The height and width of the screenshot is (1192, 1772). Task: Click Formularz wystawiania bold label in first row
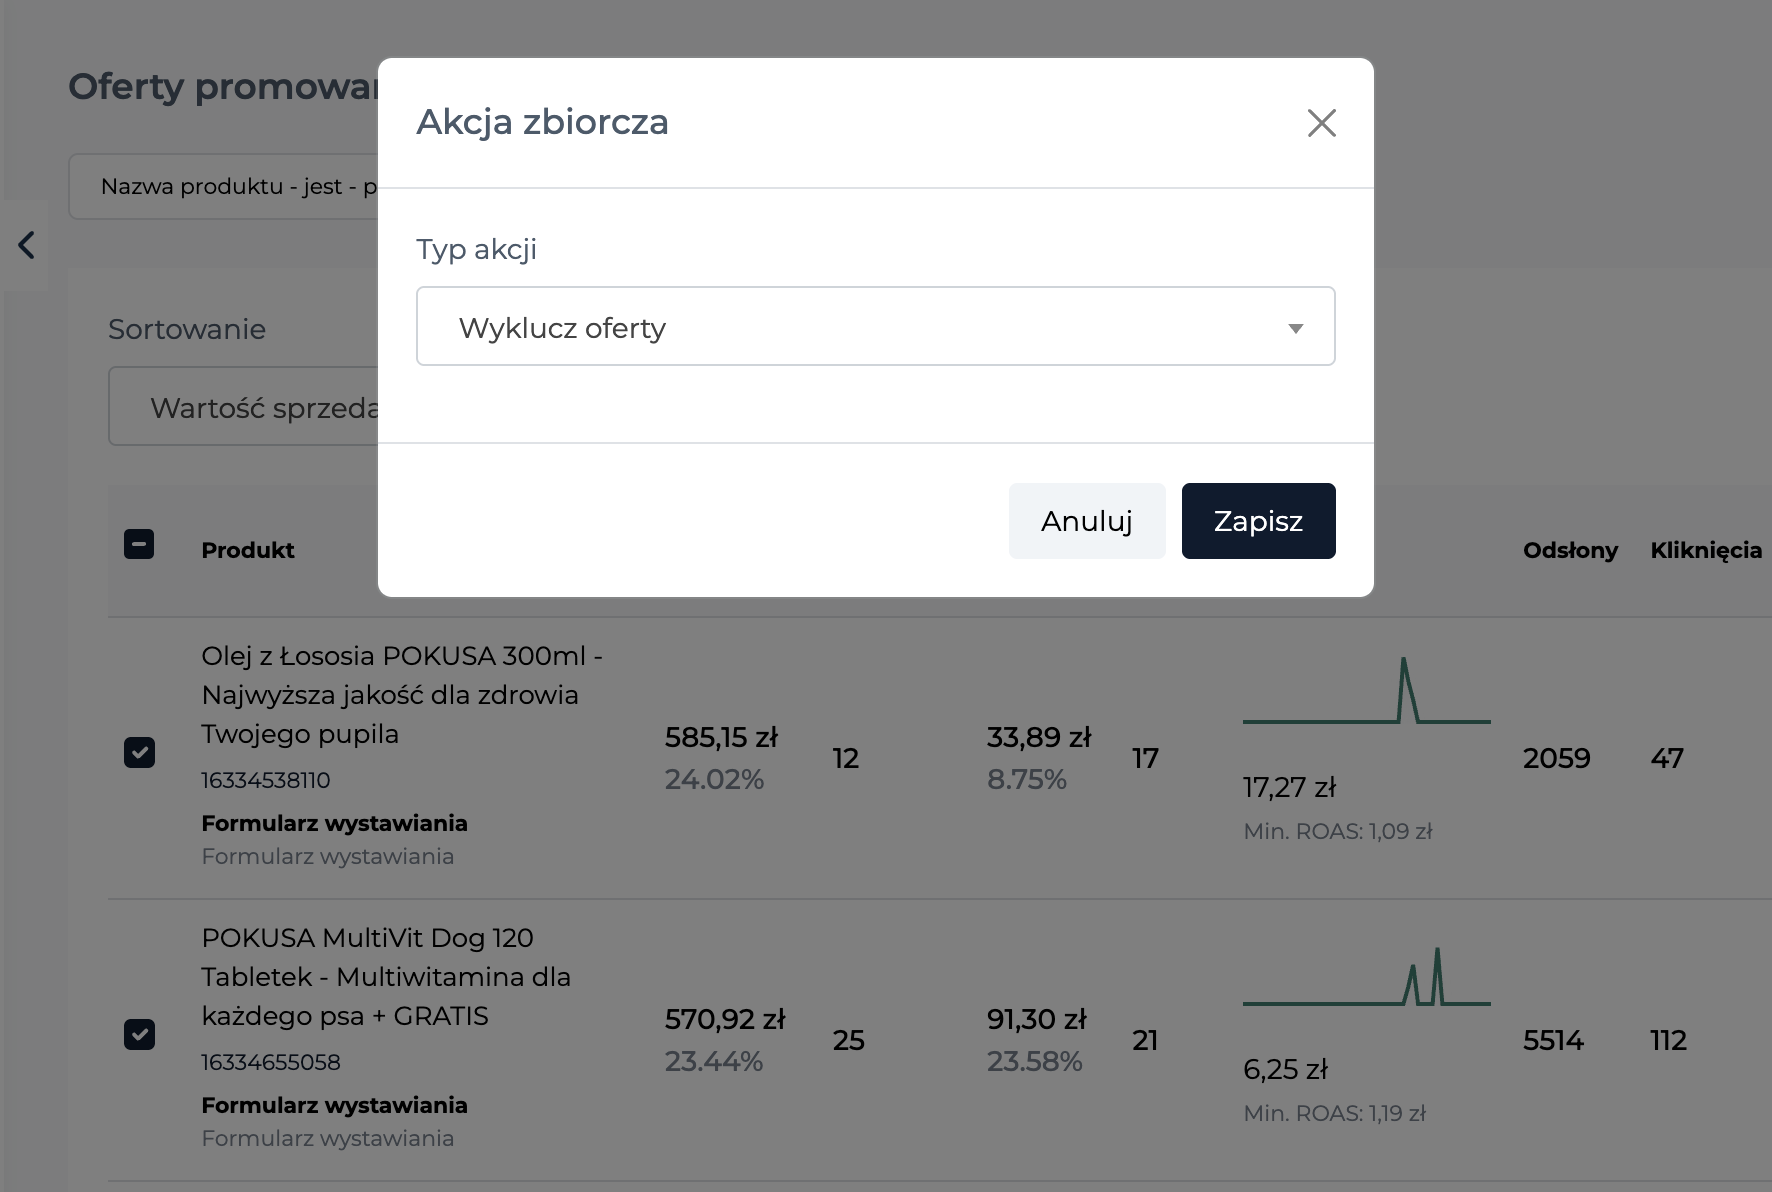tap(334, 823)
